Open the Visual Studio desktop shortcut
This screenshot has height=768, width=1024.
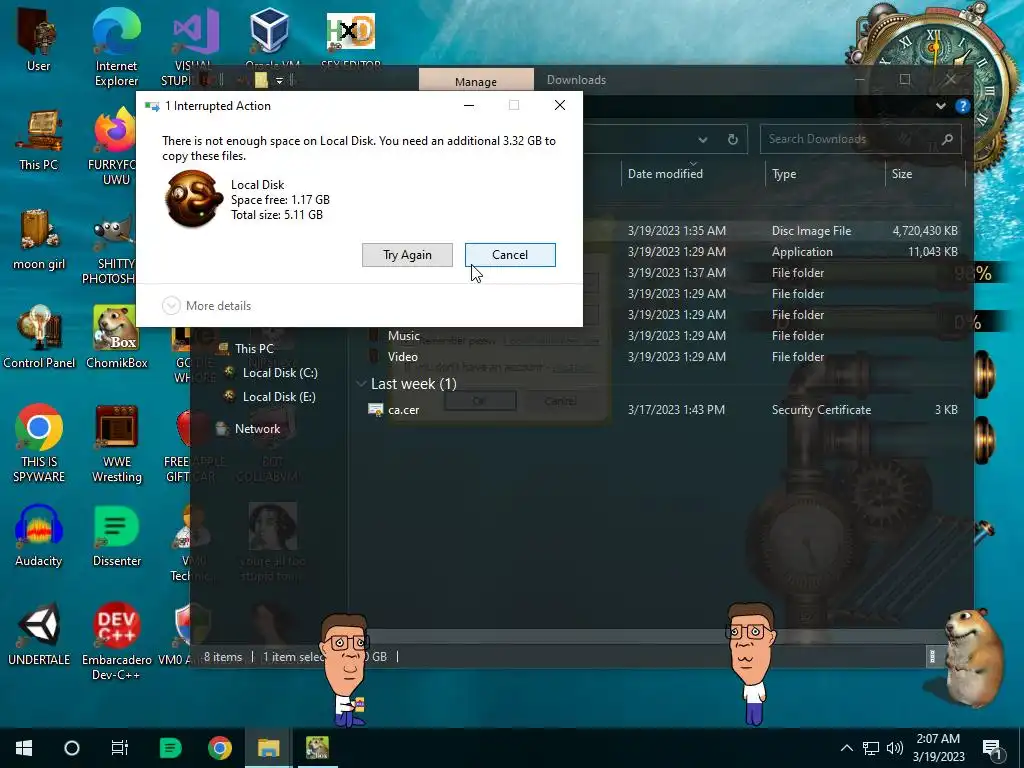(194, 46)
